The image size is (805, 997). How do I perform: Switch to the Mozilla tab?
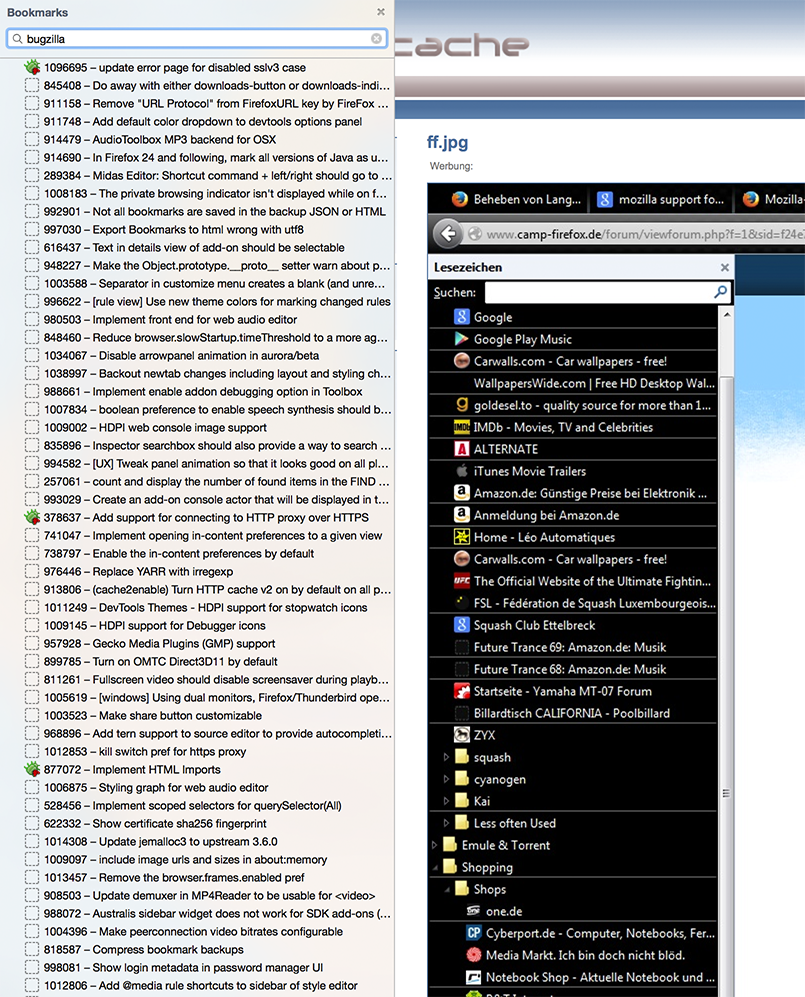(x=770, y=199)
